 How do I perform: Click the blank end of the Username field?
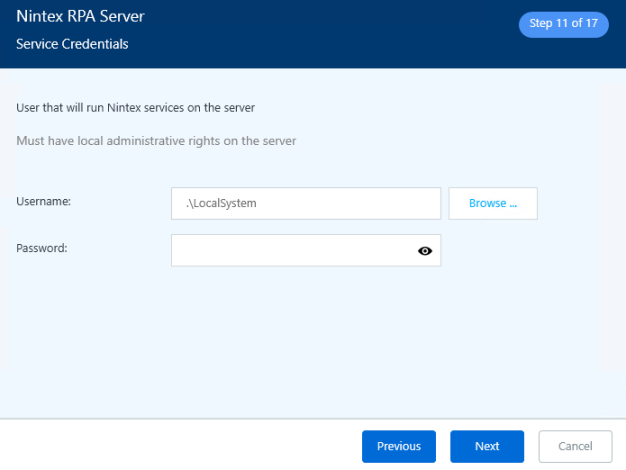pyautogui.click(x=400, y=203)
